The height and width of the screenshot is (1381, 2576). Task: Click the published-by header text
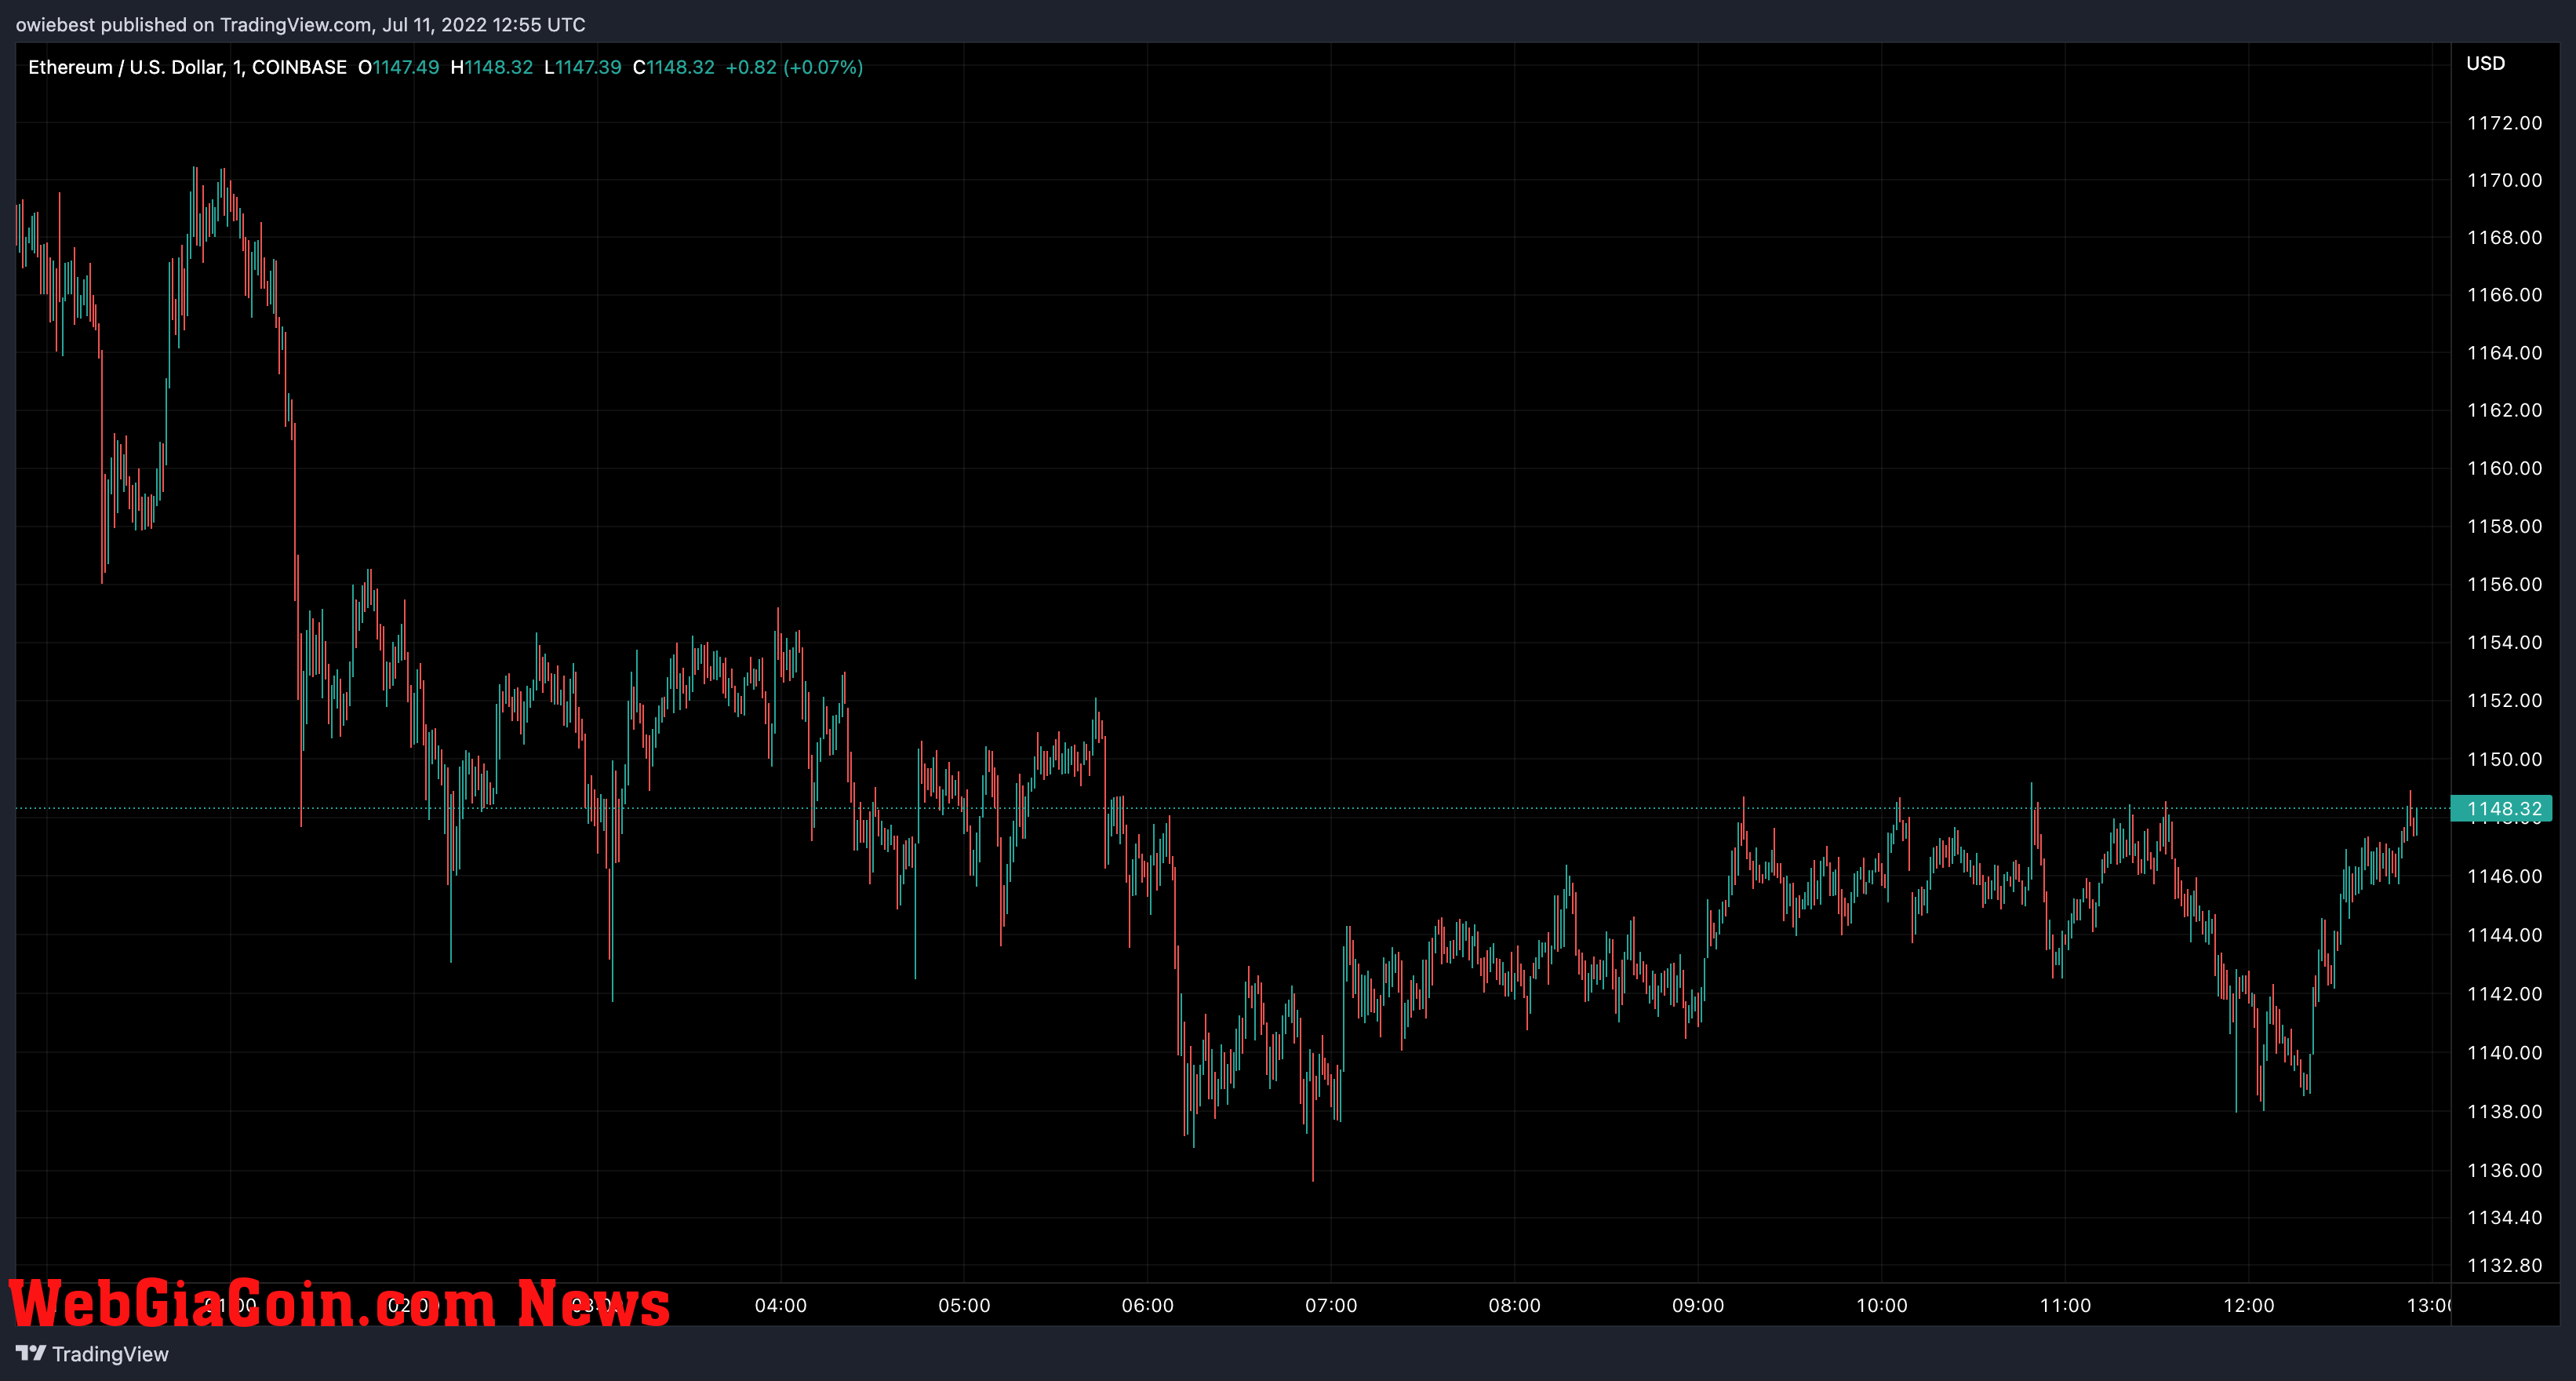(x=301, y=24)
